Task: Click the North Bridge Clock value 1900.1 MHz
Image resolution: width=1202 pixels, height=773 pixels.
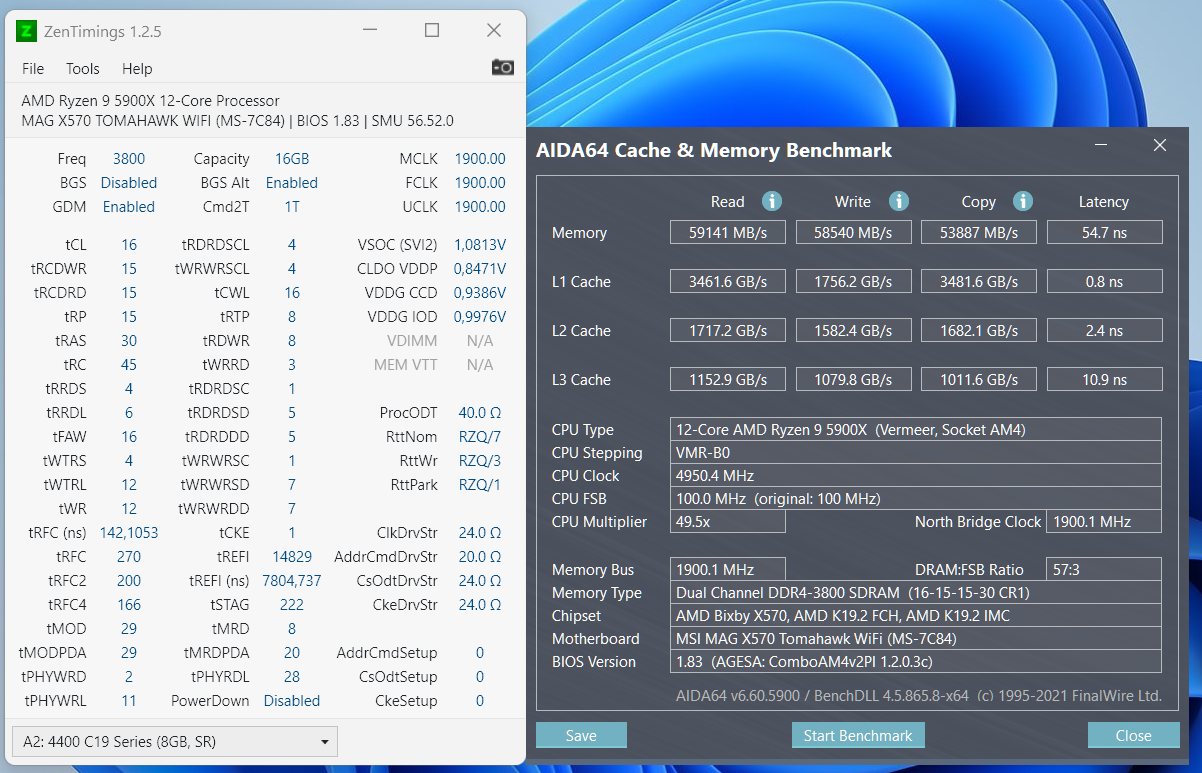Action: pyautogui.click(x=1104, y=521)
